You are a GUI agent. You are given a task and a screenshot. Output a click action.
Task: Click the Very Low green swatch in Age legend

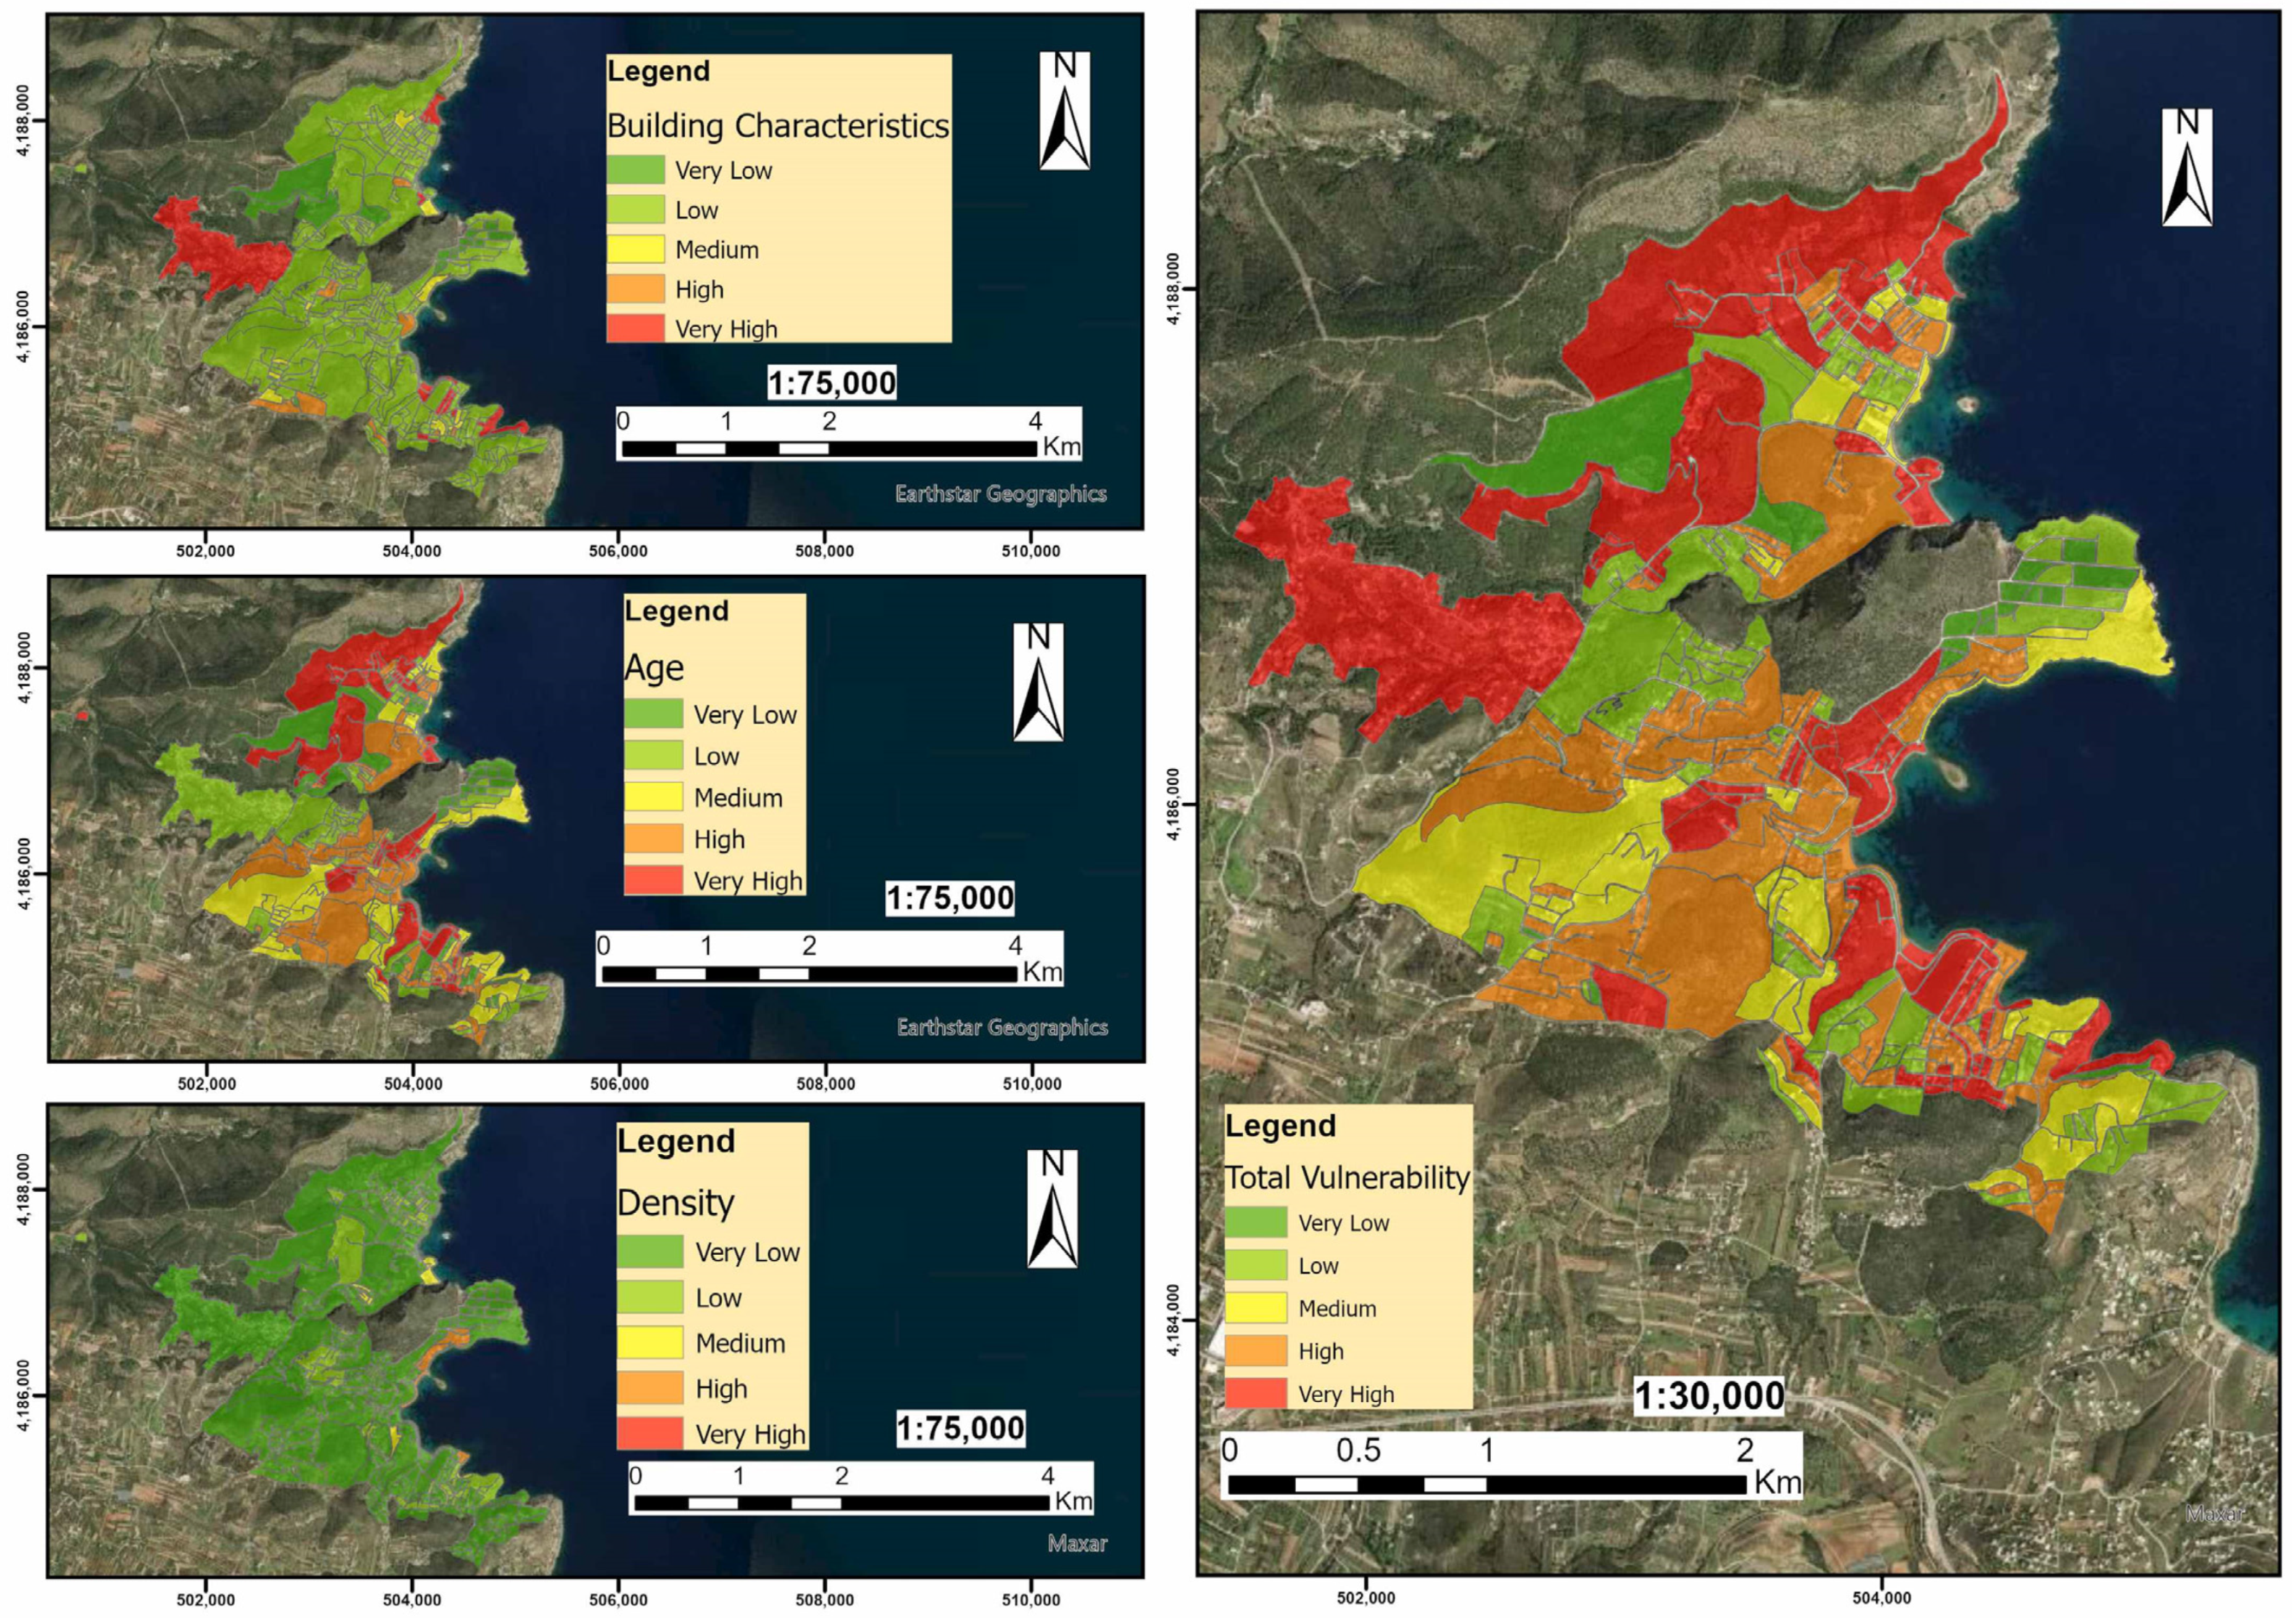[653, 714]
